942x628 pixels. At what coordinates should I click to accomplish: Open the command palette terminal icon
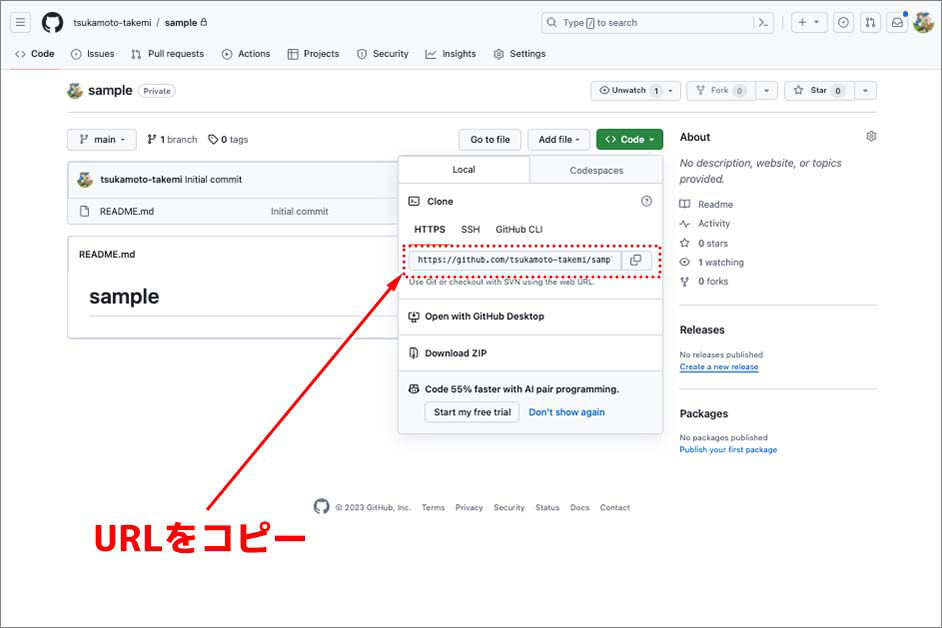(x=763, y=22)
